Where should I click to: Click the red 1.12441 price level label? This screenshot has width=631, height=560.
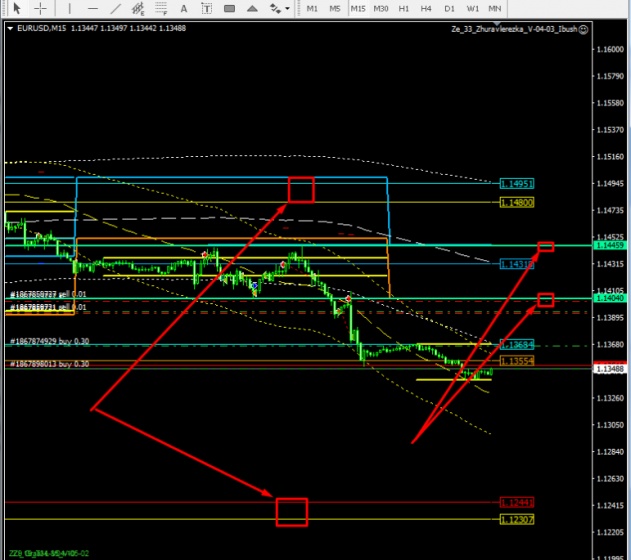(x=516, y=502)
